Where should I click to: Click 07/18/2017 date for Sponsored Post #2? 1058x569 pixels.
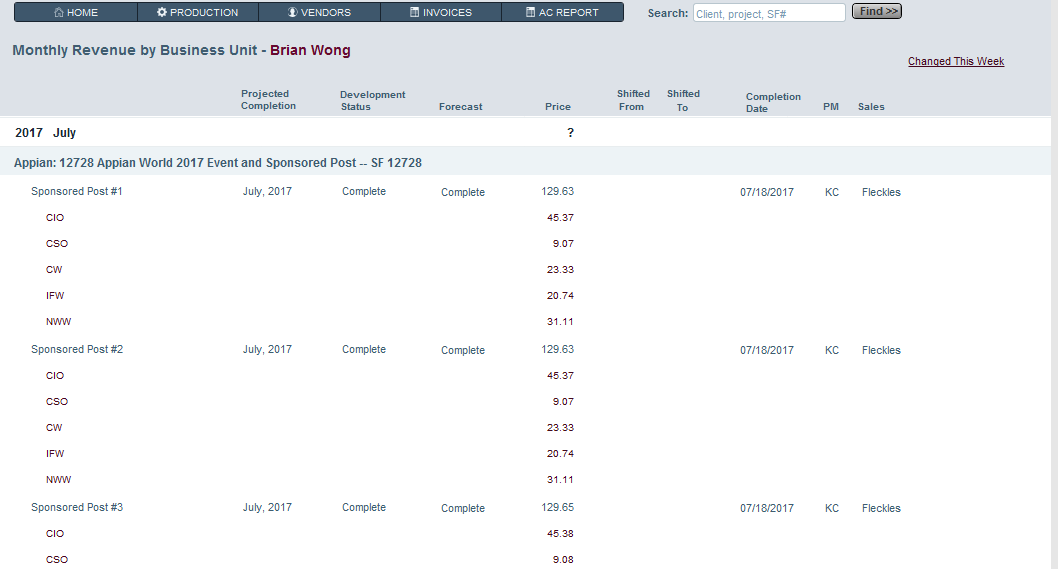pyautogui.click(x=767, y=350)
